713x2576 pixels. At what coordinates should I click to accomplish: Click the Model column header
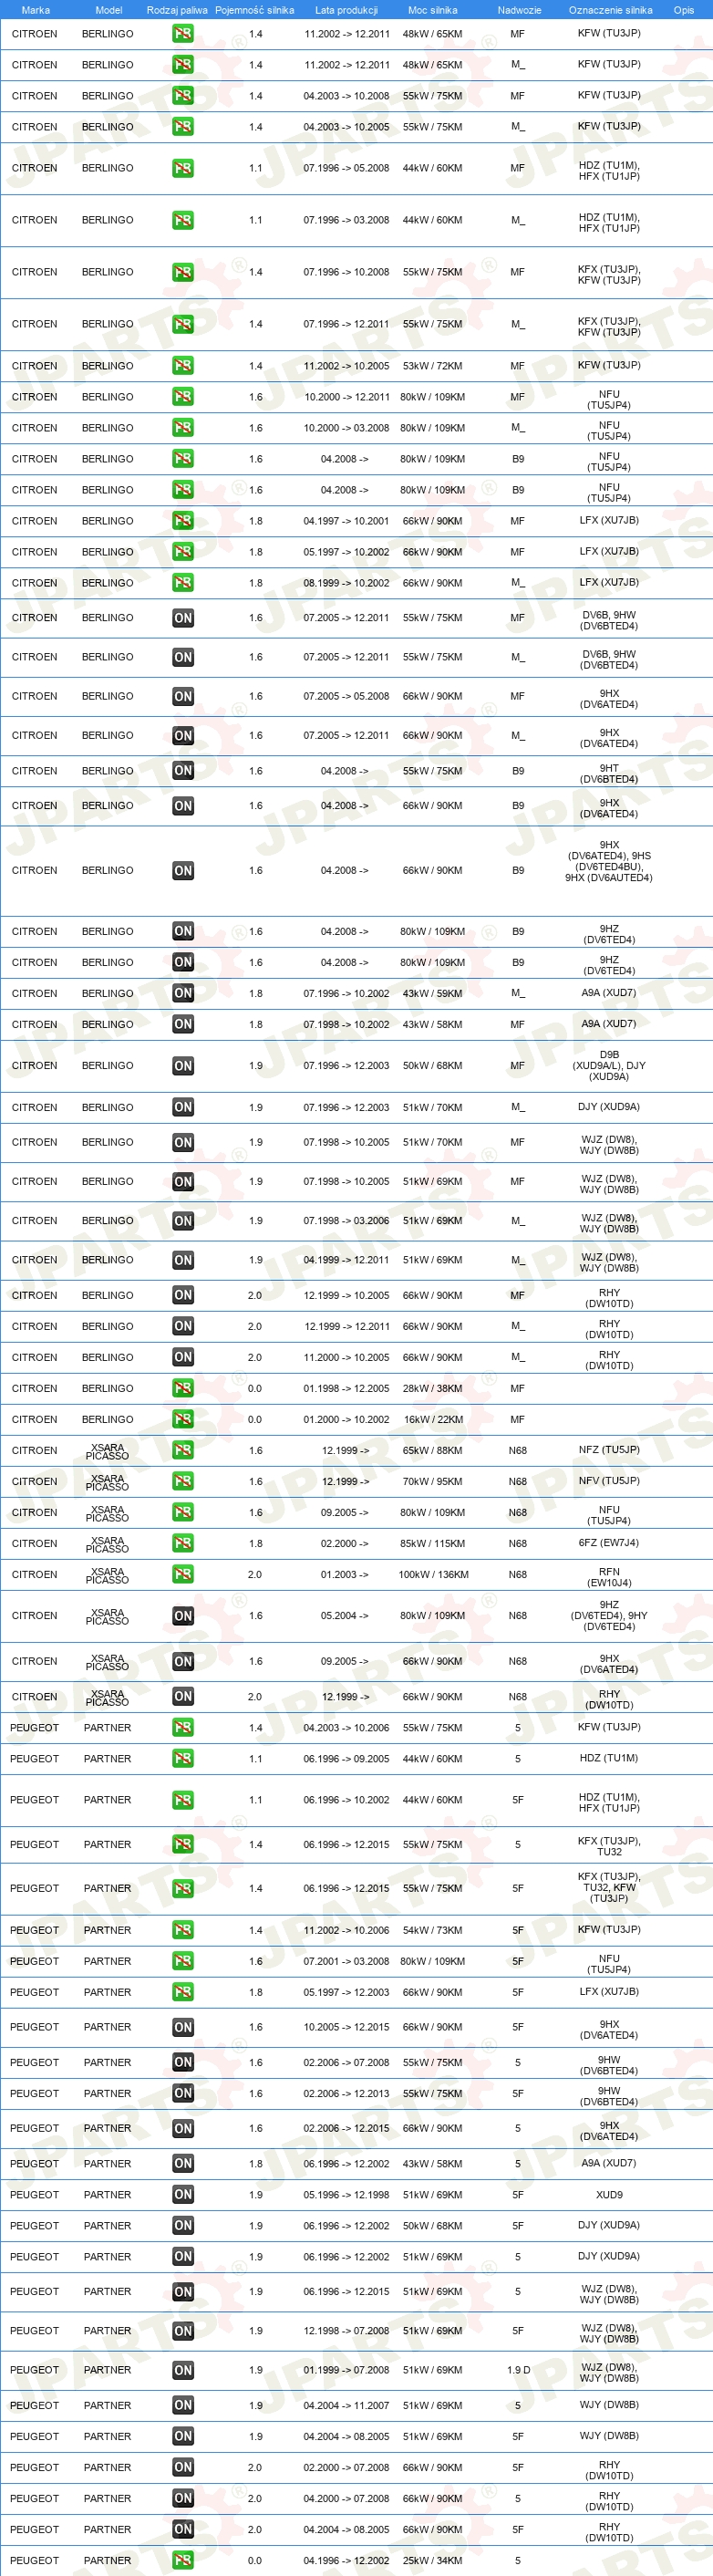(x=109, y=10)
